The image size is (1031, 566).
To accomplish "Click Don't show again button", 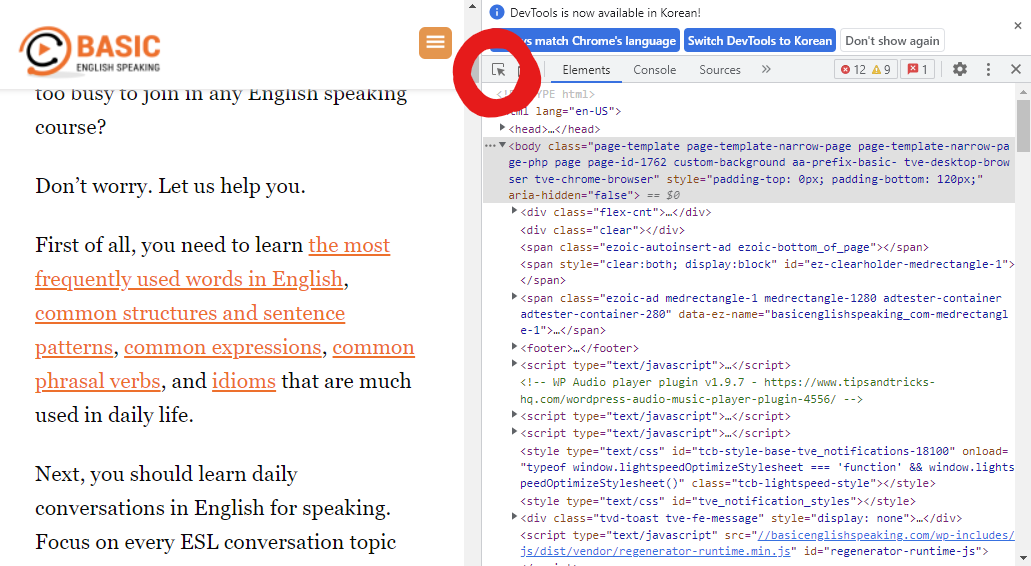I will coord(892,41).
